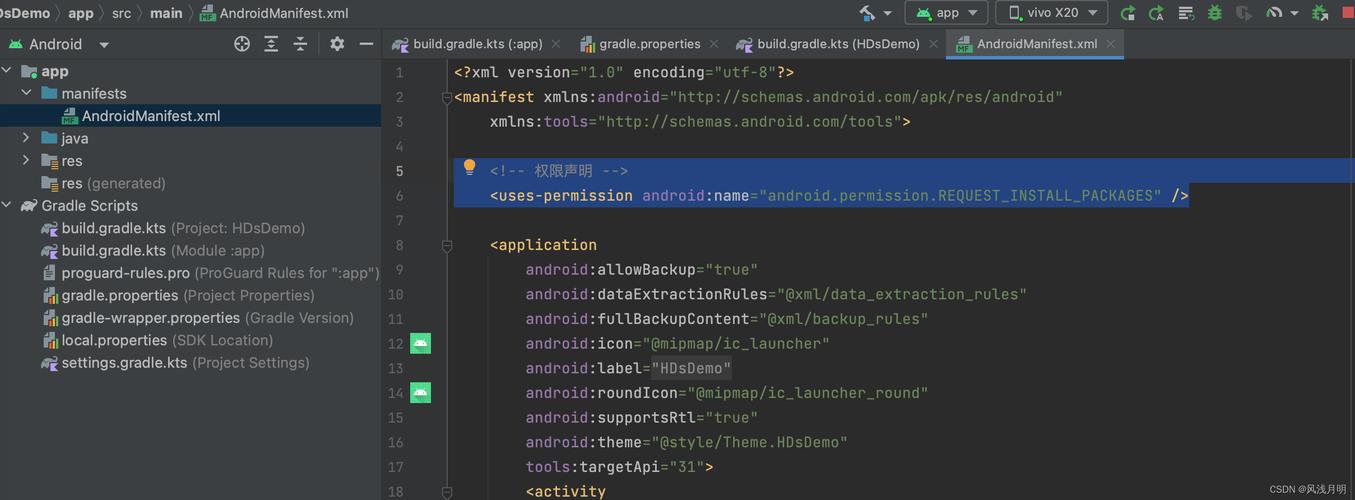The width and height of the screenshot is (1355, 500).
Task: Open the 'app' run configuration dropdown
Action: [x=946, y=13]
